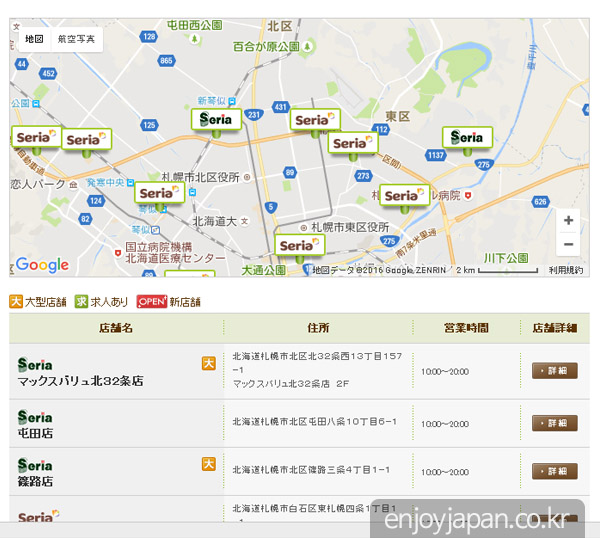Viewport: 600px width, 538px height.
Task: Click 大型店舗 legend icon
Action: 16,302
